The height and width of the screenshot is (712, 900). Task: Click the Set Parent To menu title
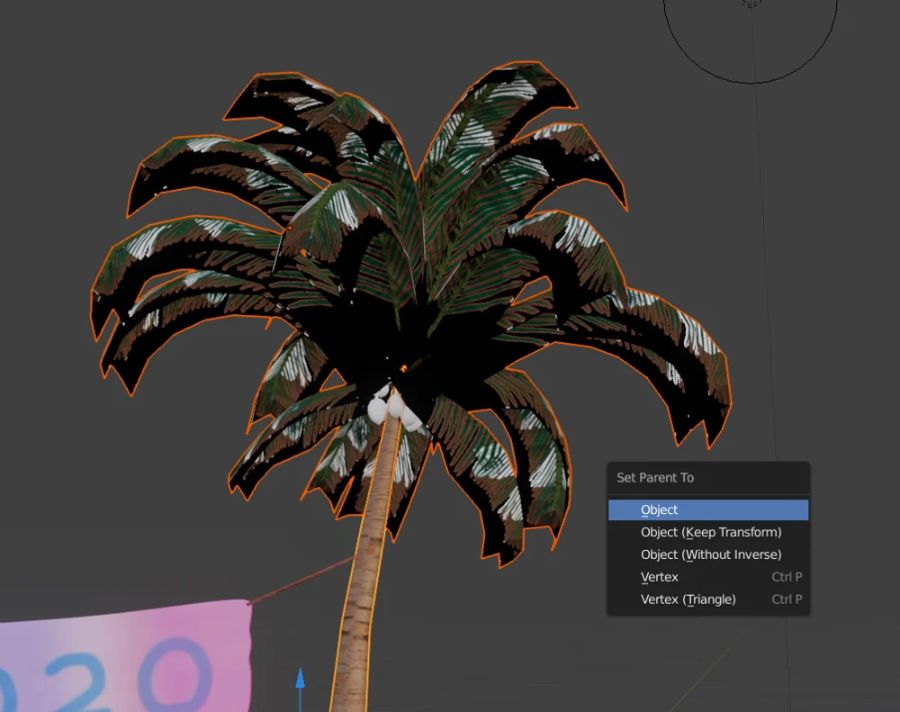coord(655,477)
